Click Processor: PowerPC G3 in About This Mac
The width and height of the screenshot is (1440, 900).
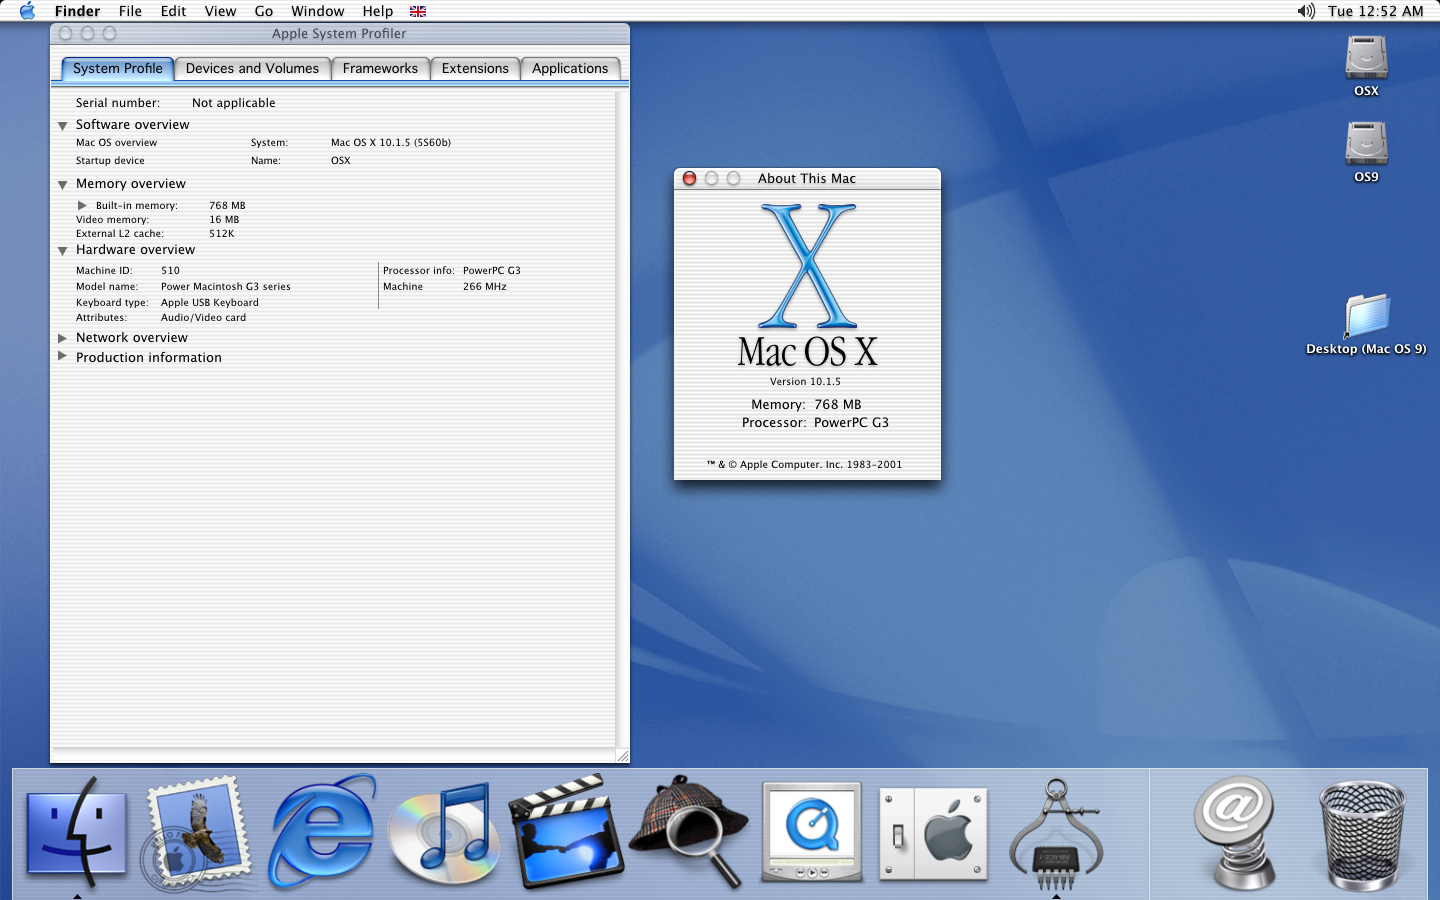[815, 423]
